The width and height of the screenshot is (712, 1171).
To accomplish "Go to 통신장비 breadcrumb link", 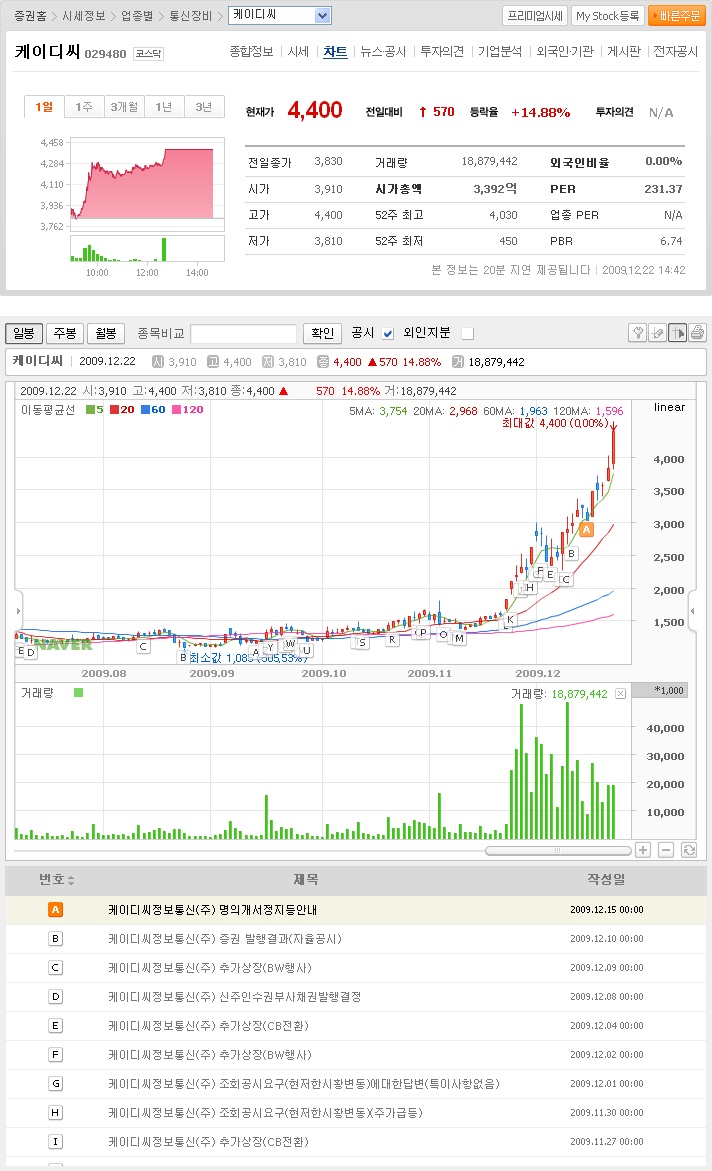I will click(191, 16).
